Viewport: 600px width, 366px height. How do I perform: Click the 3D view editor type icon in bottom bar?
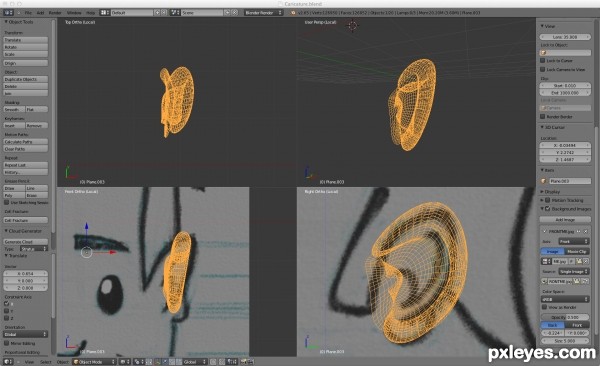pos(8,361)
